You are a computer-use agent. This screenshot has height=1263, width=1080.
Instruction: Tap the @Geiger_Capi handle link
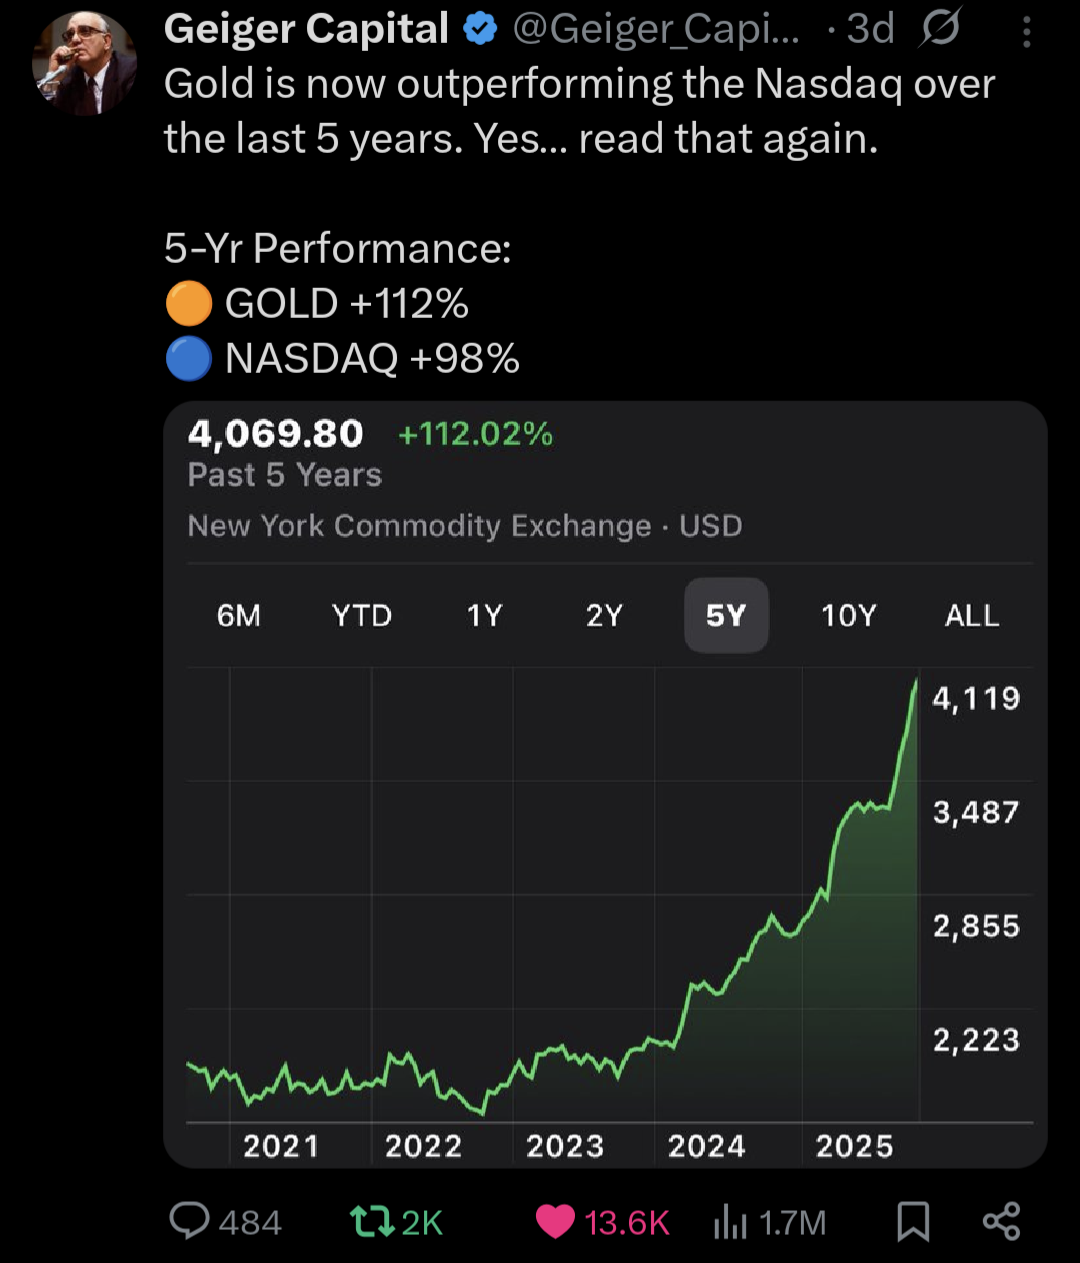(656, 31)
